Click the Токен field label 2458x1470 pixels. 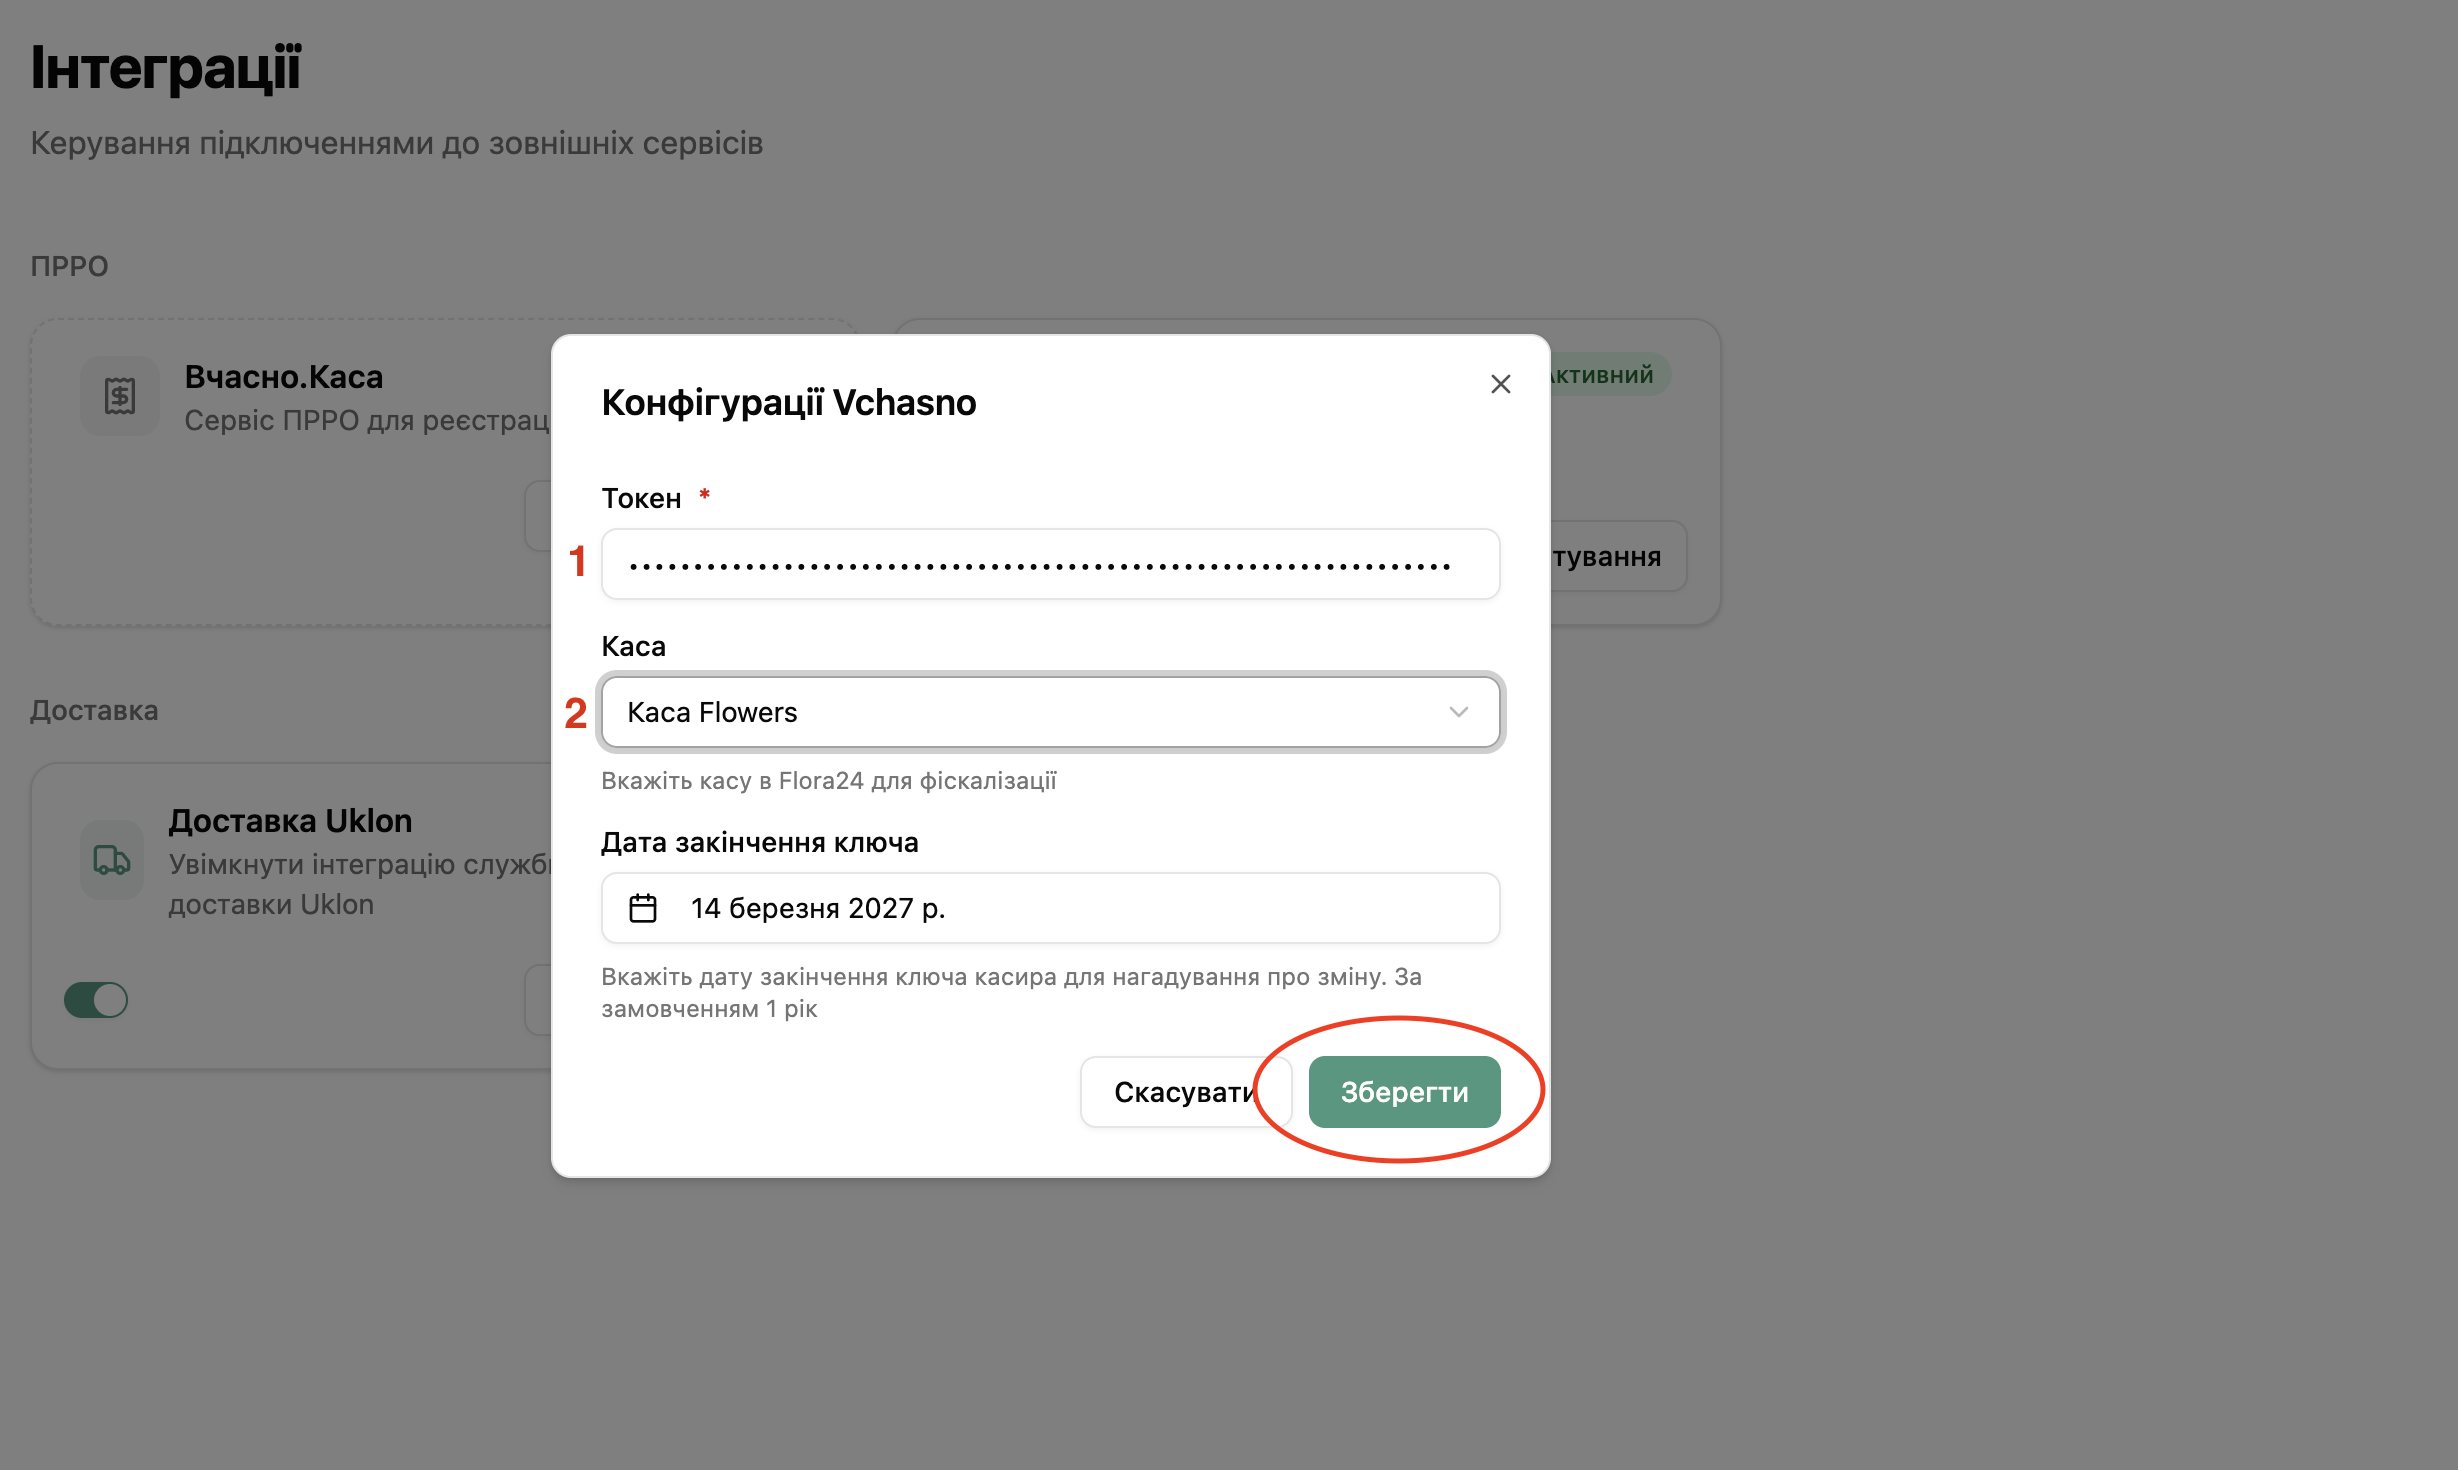(x=641, y=498)
